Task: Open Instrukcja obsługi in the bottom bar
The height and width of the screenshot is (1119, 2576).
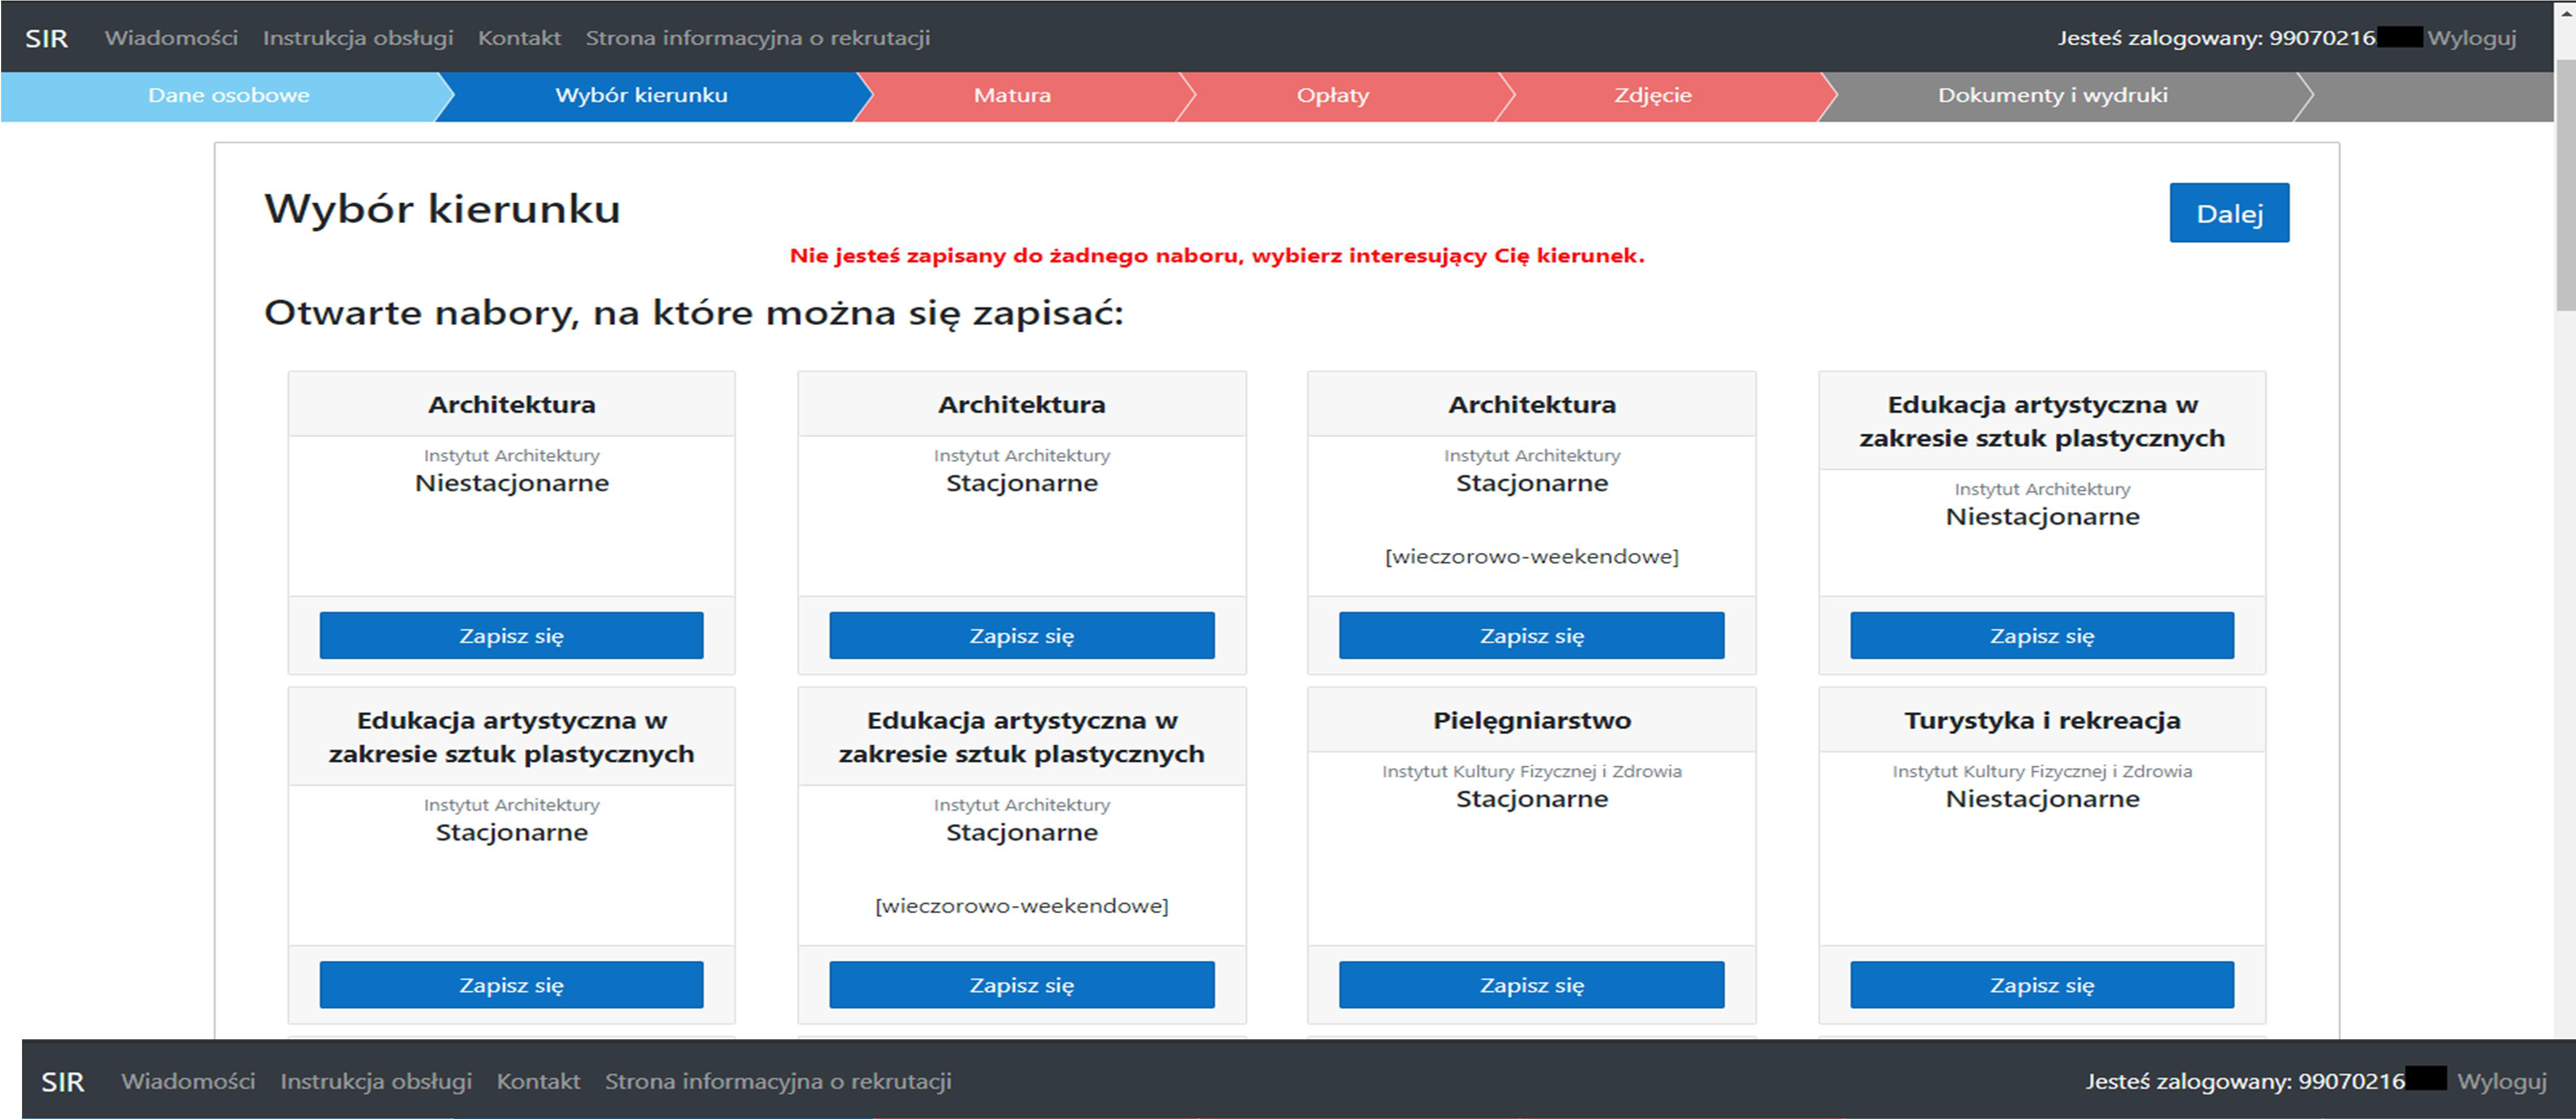Action: (376, 1082)
